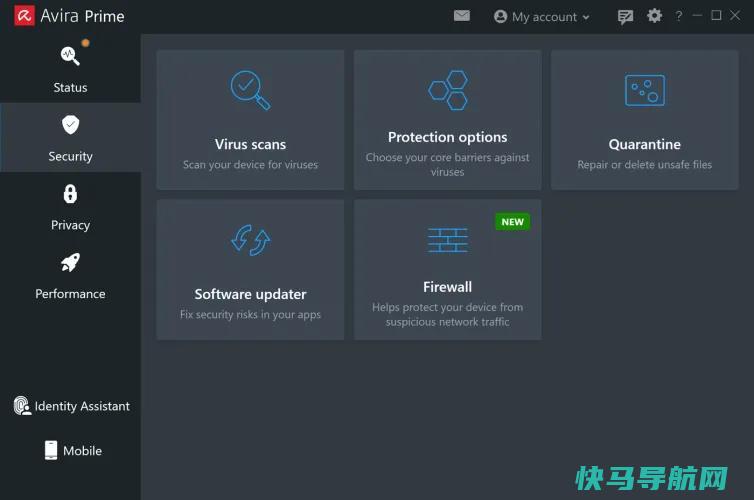754x500 pixels.
Task: Open settings via the gear icon
Action: (x=654, y=16)
